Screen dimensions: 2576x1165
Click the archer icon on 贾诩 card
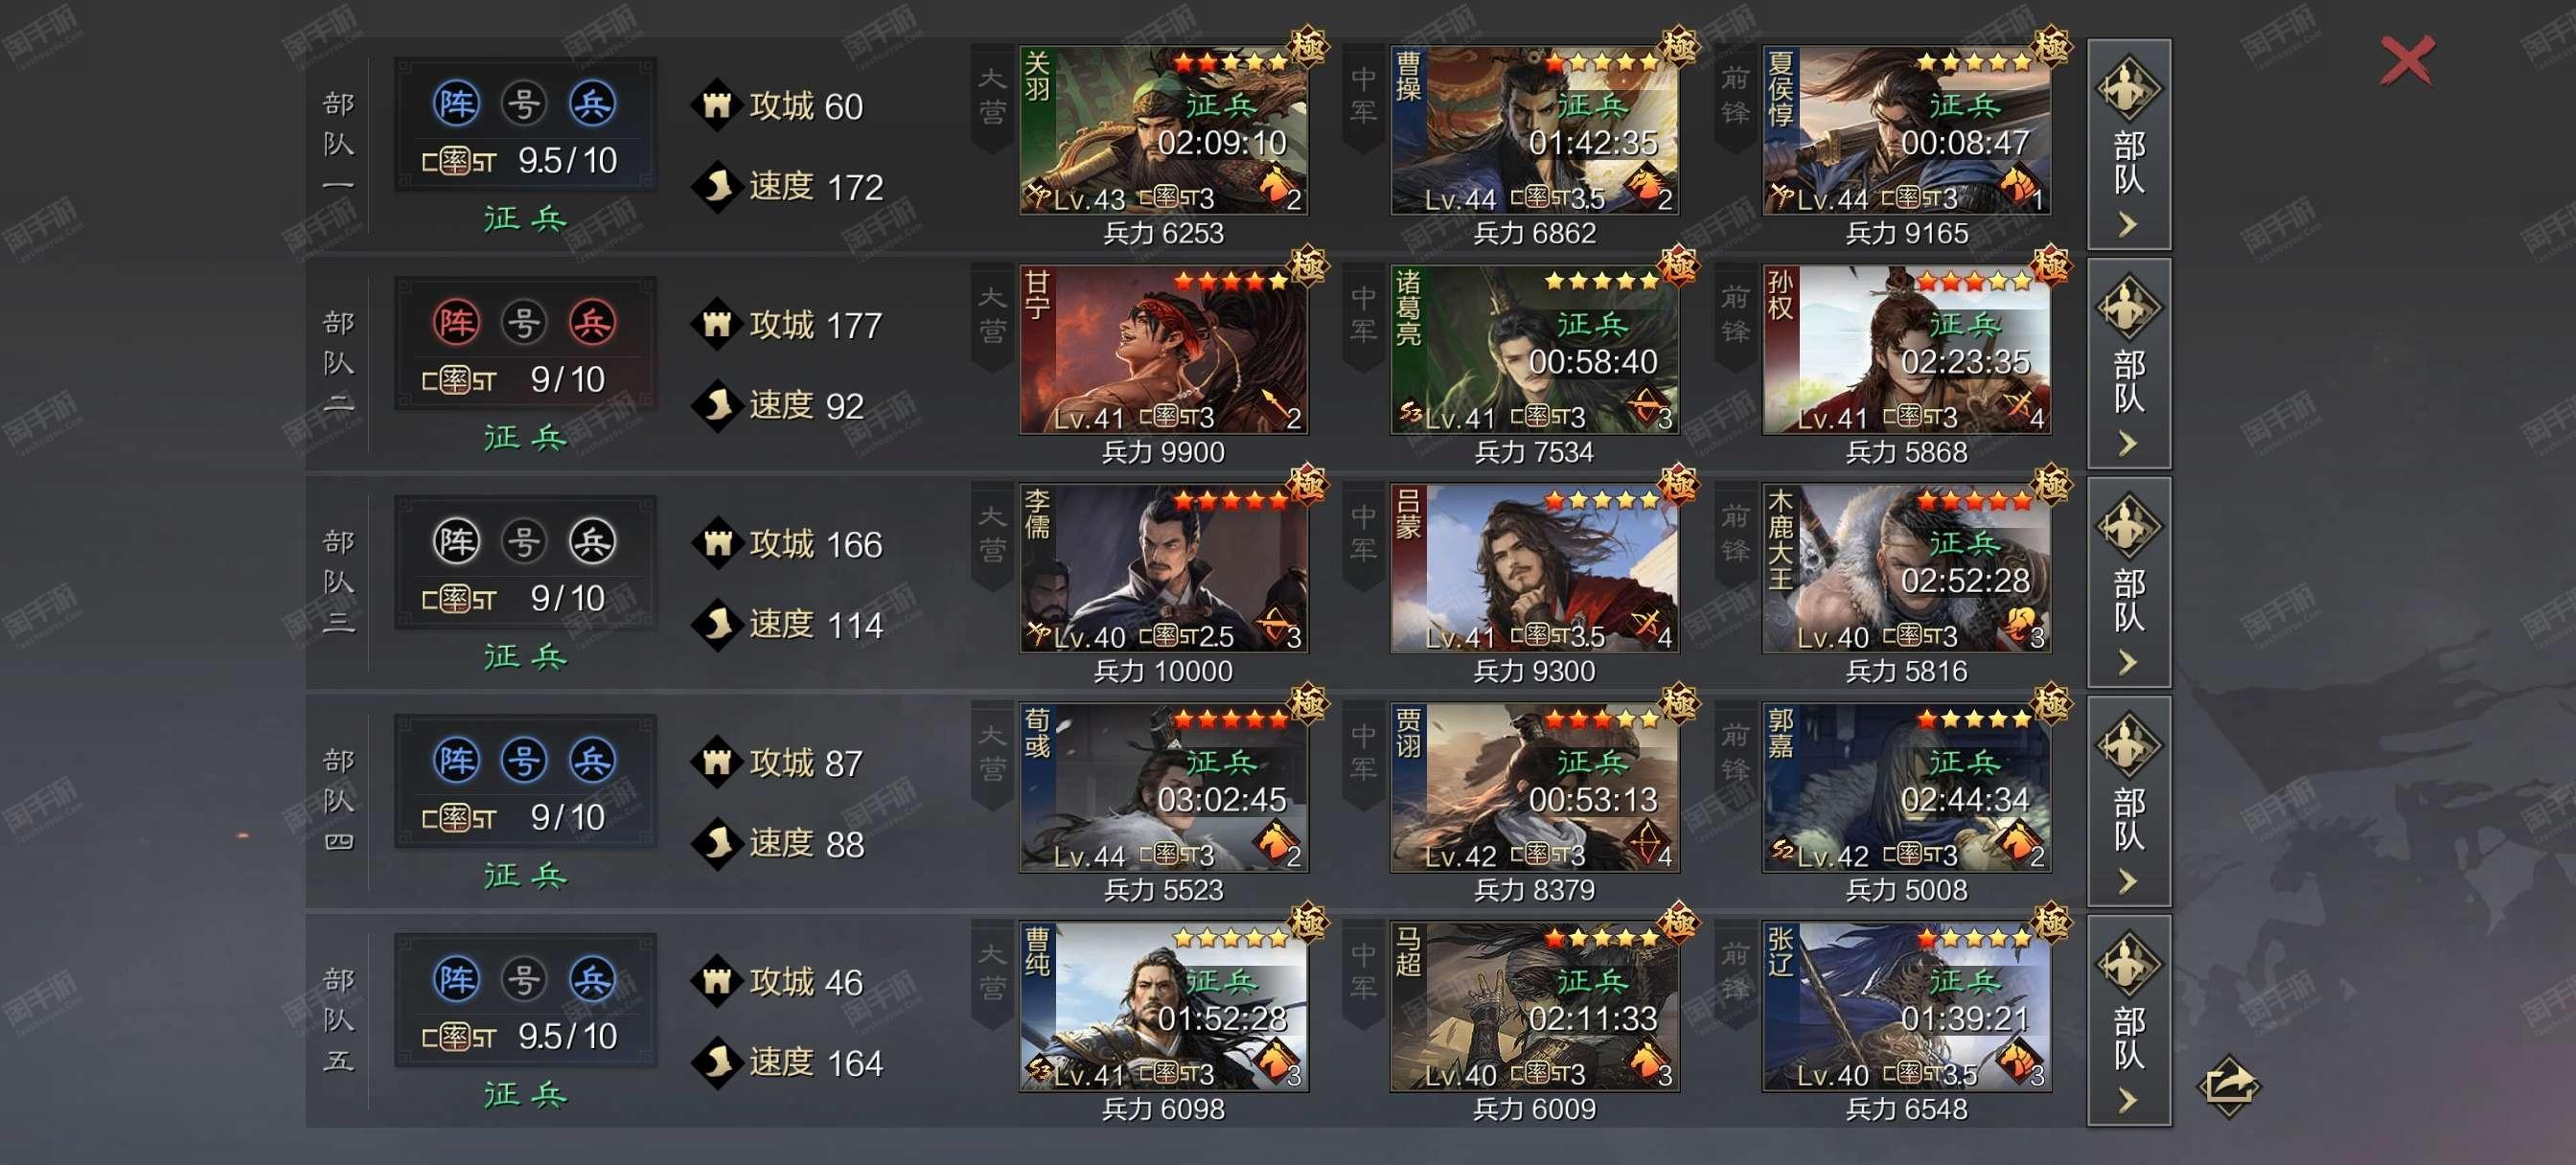(1645, 842)
